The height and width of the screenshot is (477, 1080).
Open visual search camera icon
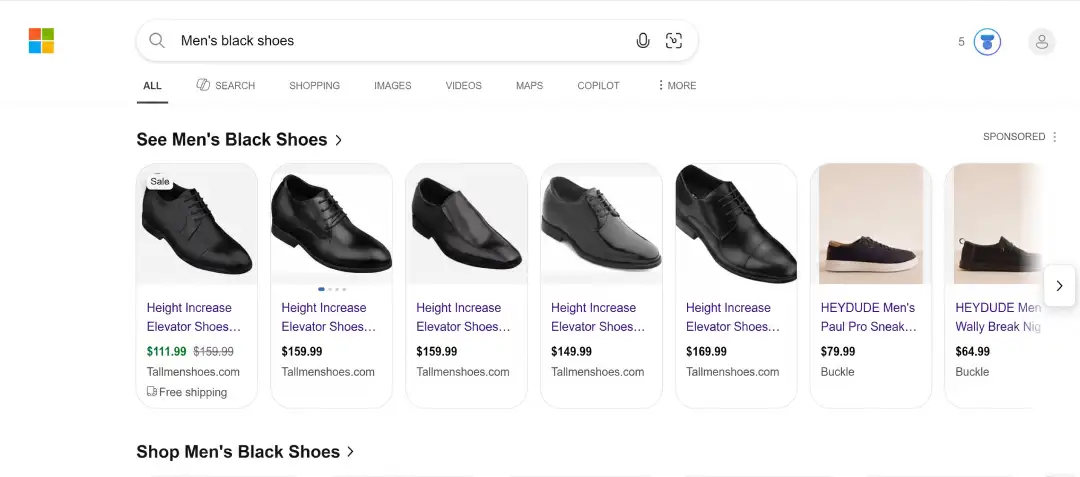pyautogui.click(x=674, y=41)
